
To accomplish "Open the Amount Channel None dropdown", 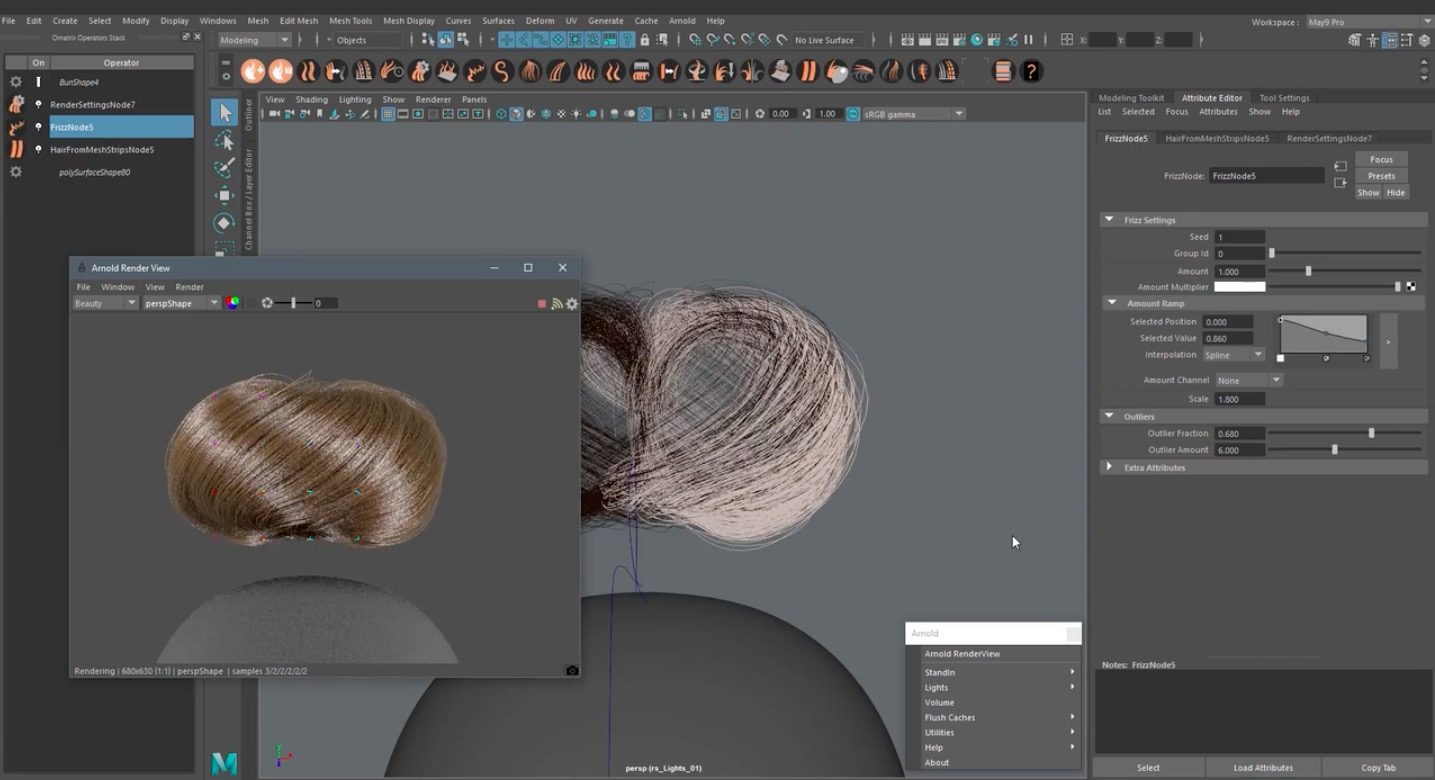I will coord(1248,380).
